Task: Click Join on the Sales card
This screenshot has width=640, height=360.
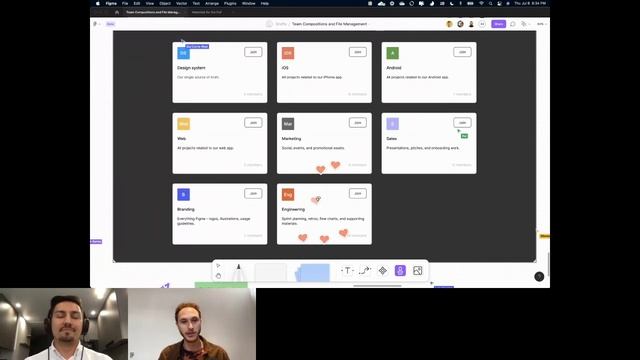Action: (462, 122)
